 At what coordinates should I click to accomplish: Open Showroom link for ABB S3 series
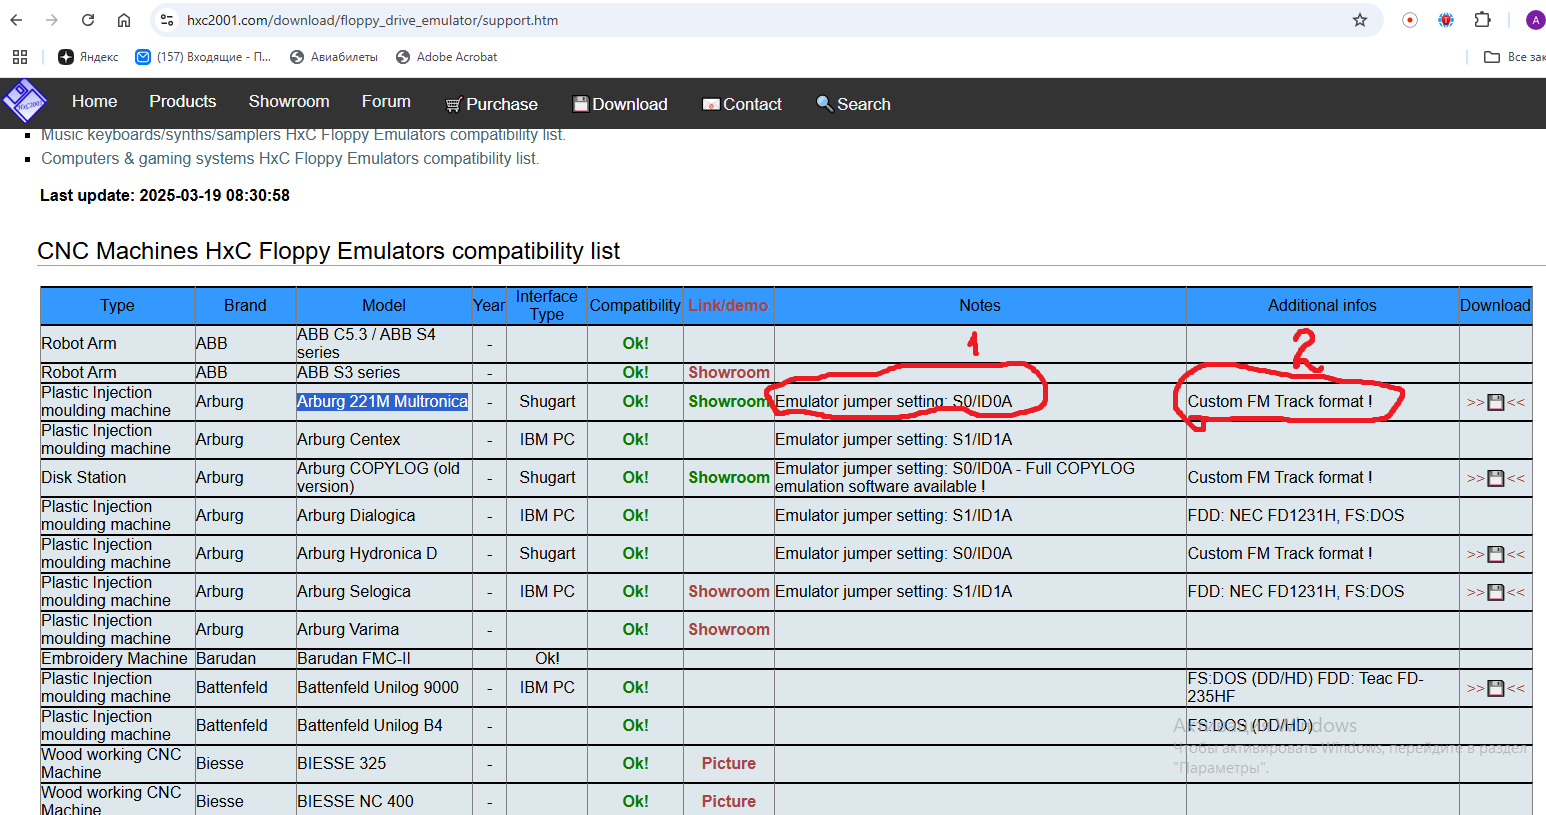[x=729, y=372]
